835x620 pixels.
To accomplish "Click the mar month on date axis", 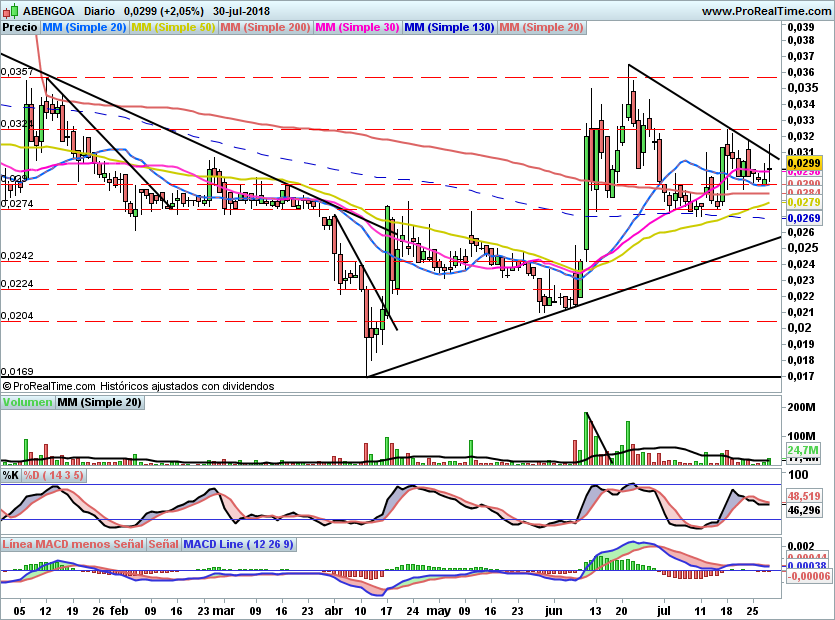I will 224,611.
